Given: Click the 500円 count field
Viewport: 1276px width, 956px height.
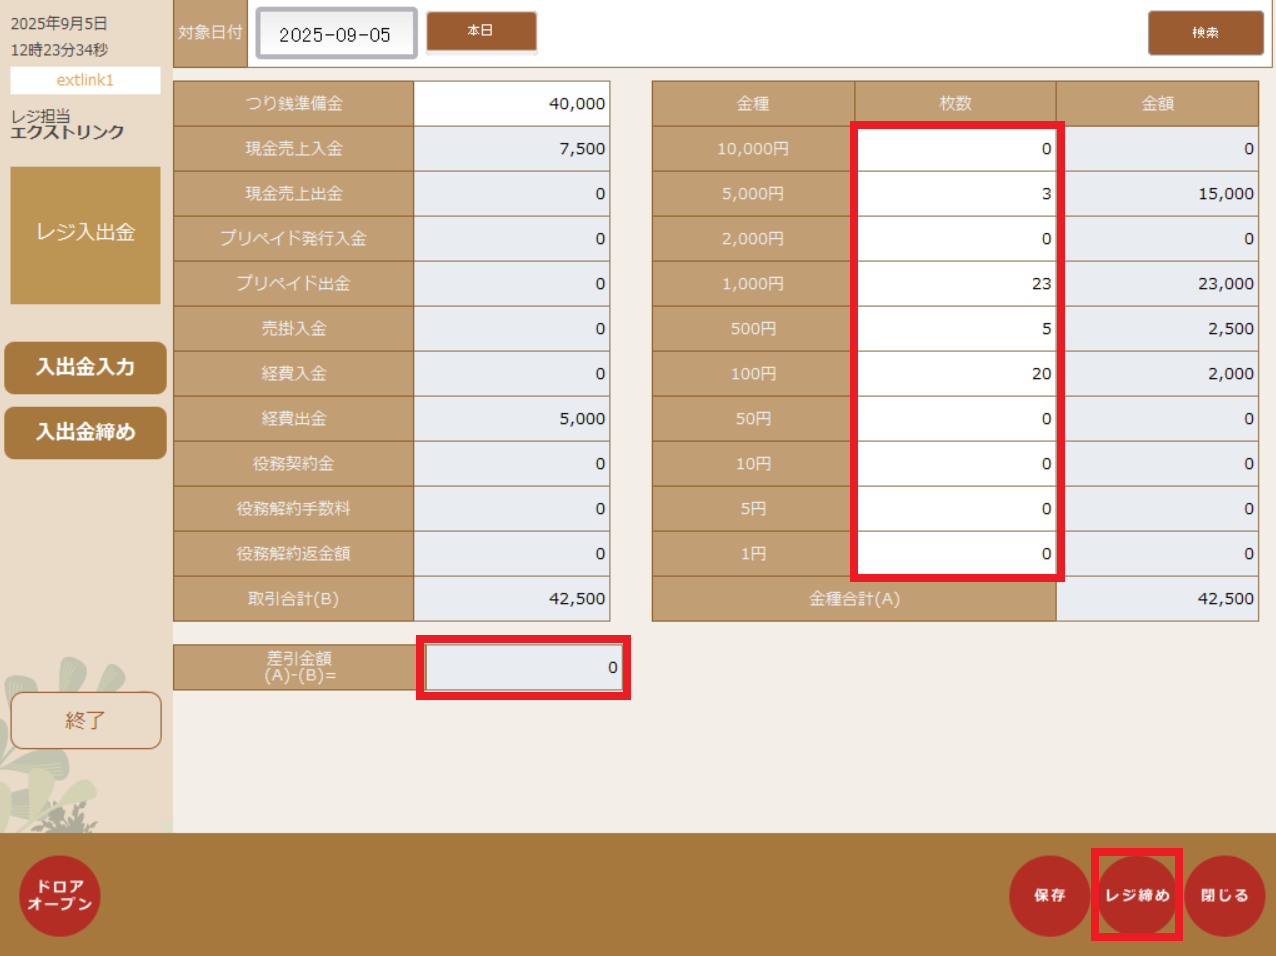Looking at the screenshot, I should pos(956,329).
